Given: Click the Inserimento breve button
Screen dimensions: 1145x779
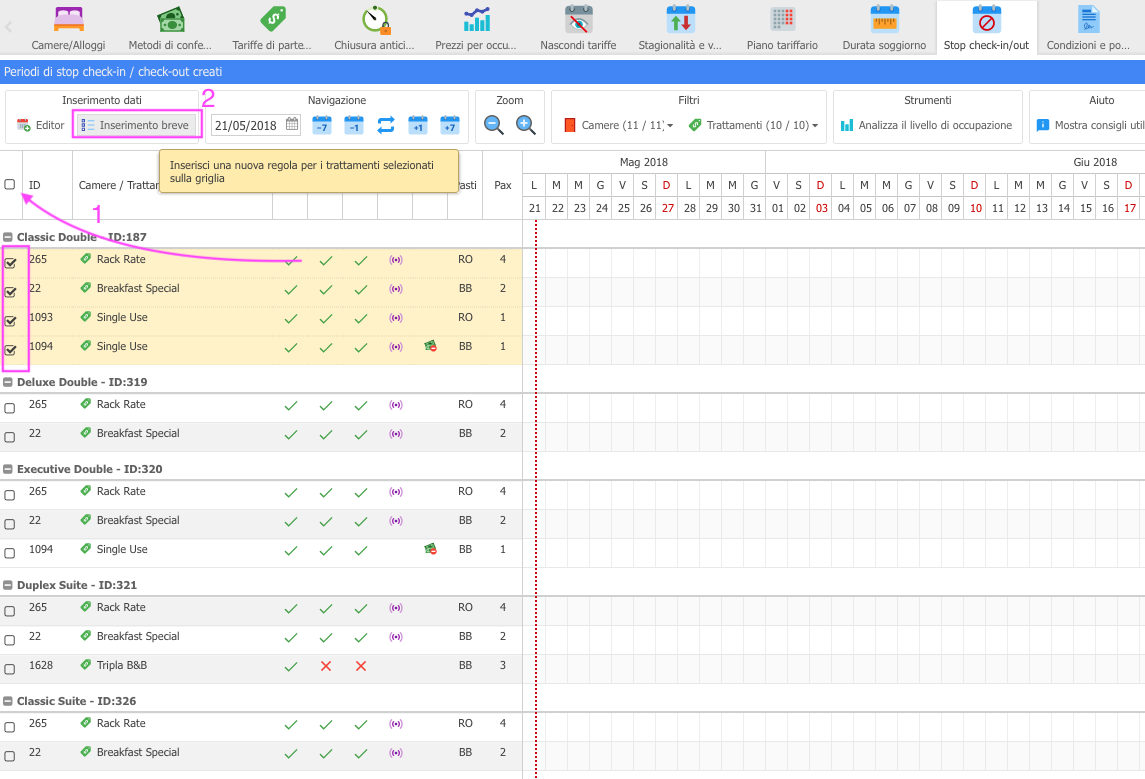Looking at the screenshot, I should 136,125.
